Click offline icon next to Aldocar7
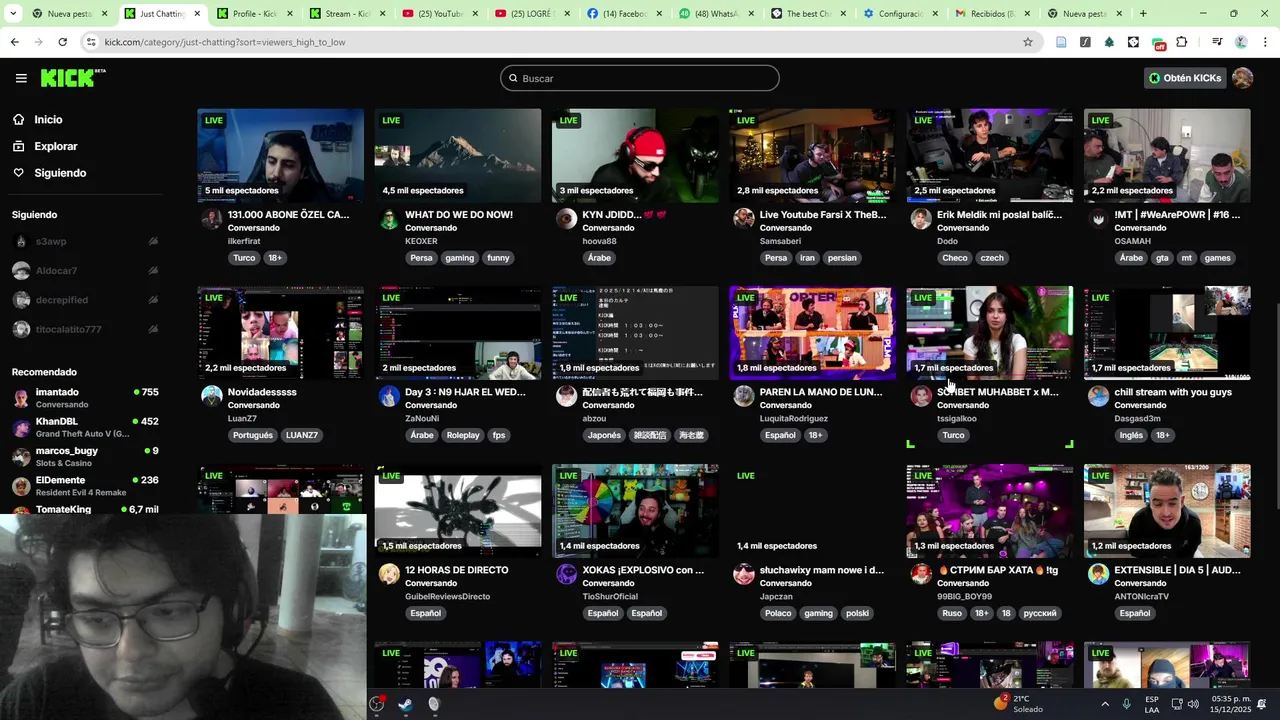The height and width of the screenshot is (720, 1280). pyautogui.click(x=153, y=271)
